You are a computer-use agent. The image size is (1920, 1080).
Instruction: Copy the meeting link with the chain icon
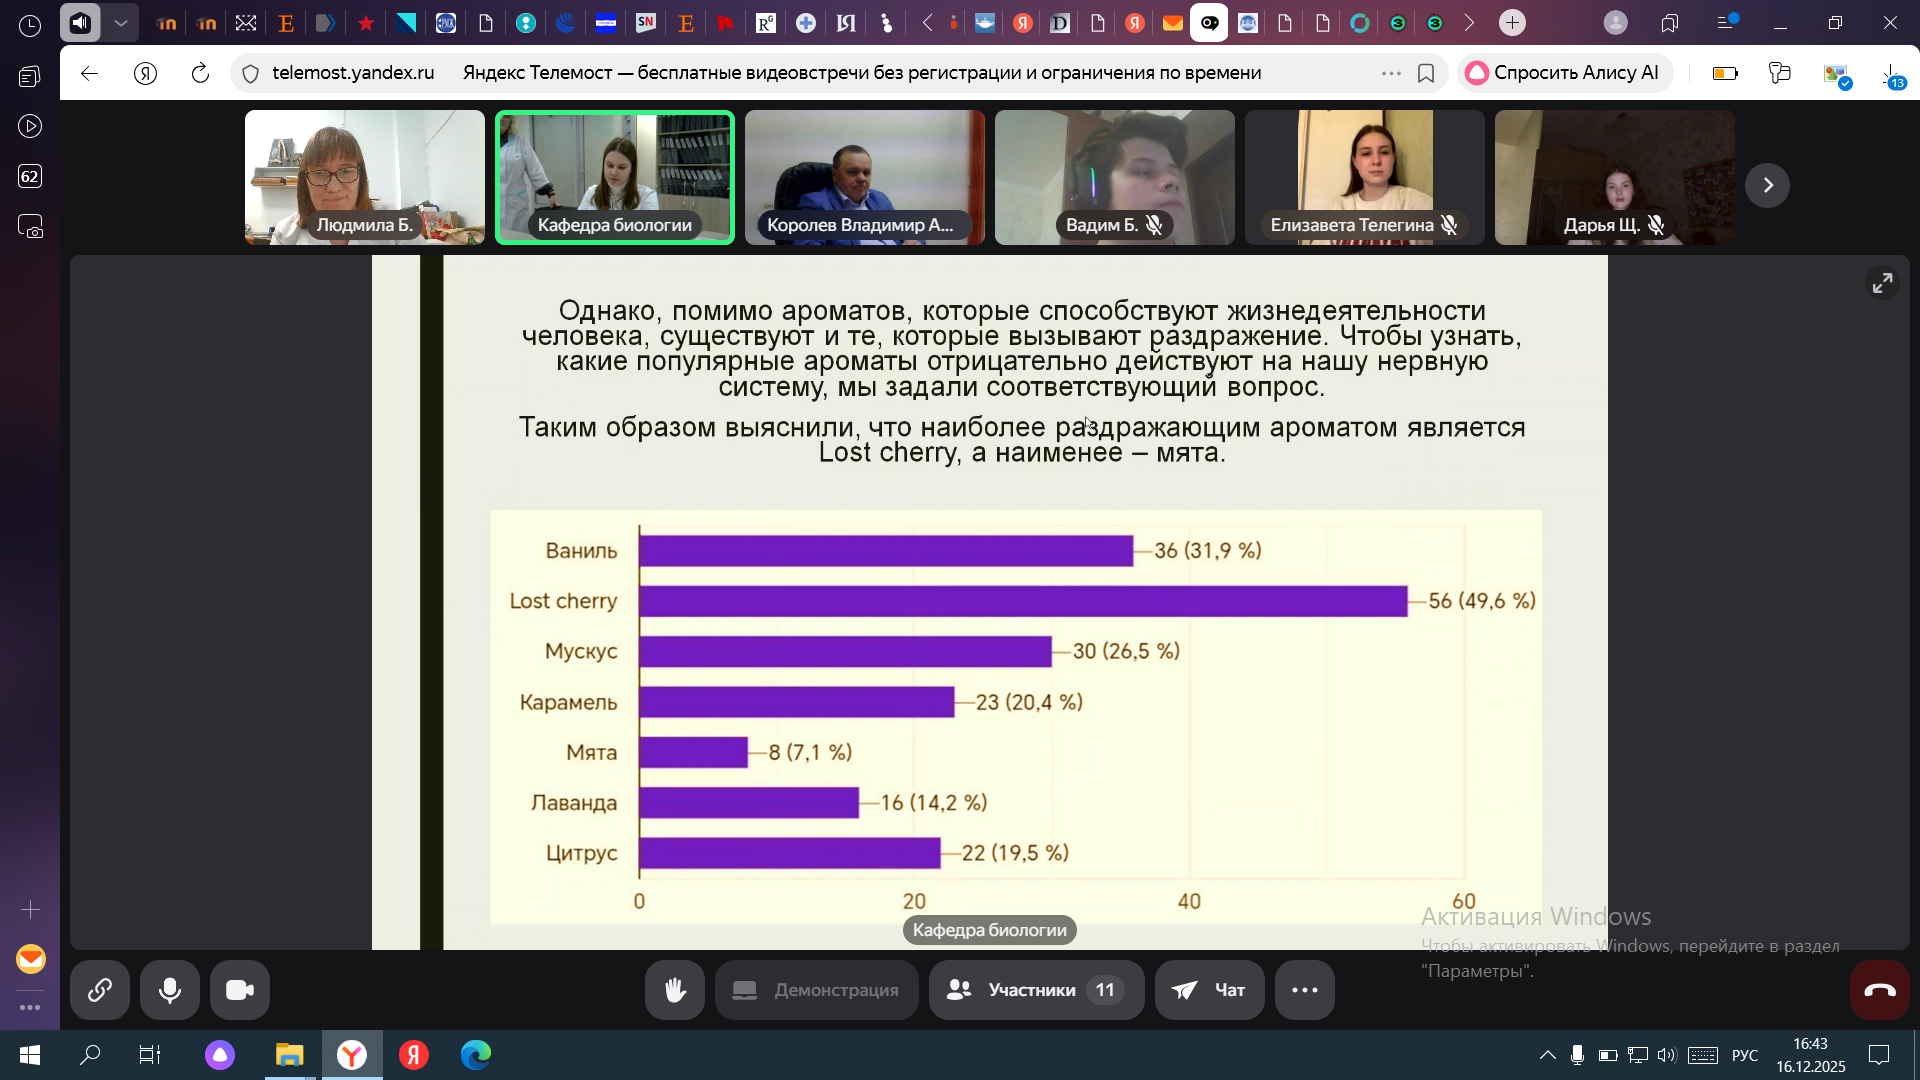99,990
